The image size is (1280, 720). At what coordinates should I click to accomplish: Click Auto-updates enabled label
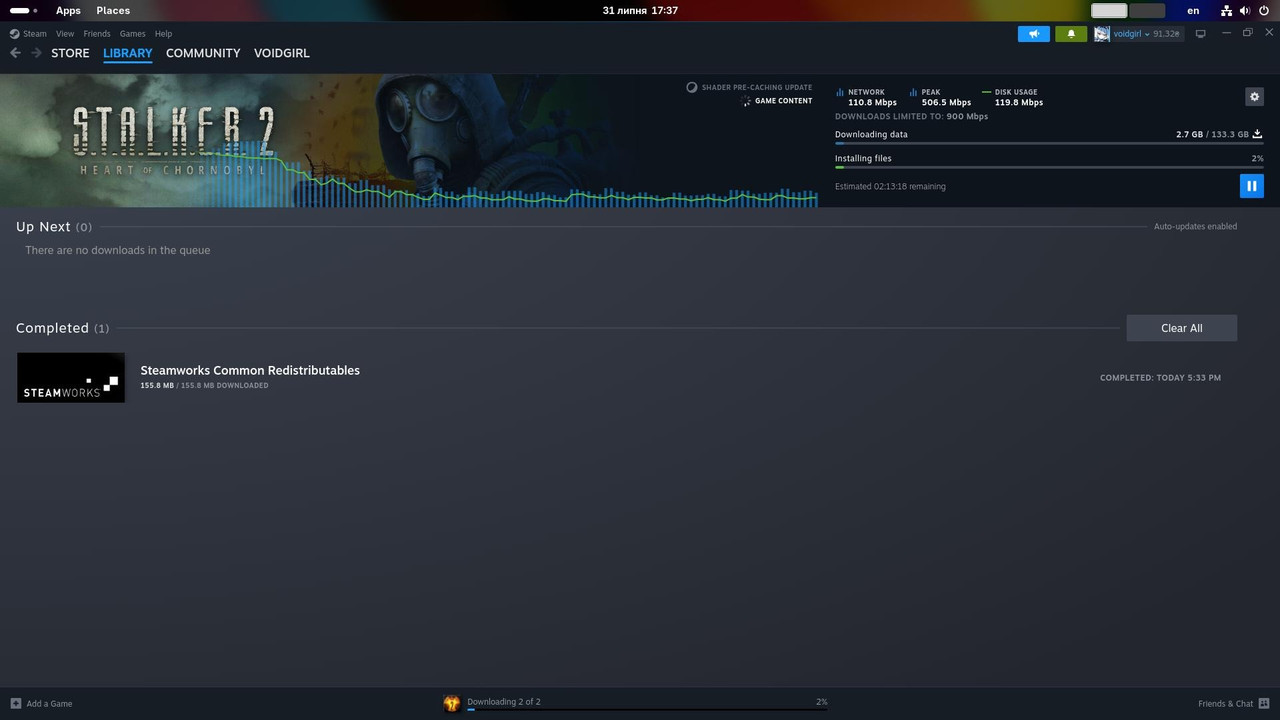point(1195,227)
